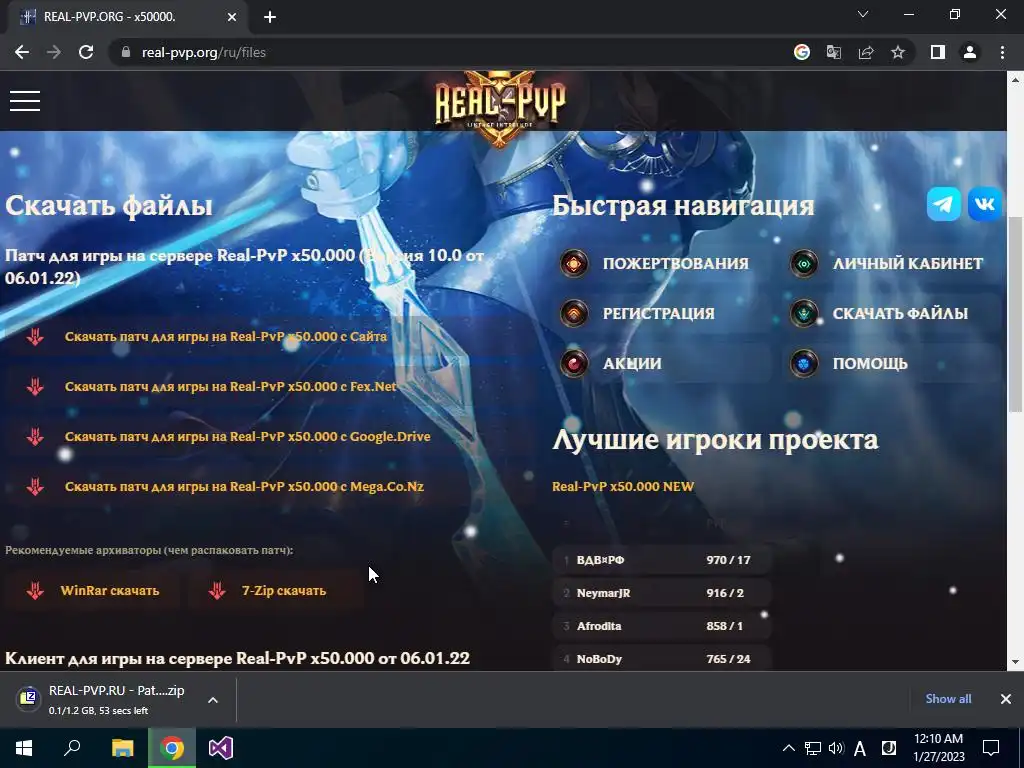Click 7-Zip скачать link
Image resolution: width=1024 pixels, height=768 pixels.
coord(284,590)
